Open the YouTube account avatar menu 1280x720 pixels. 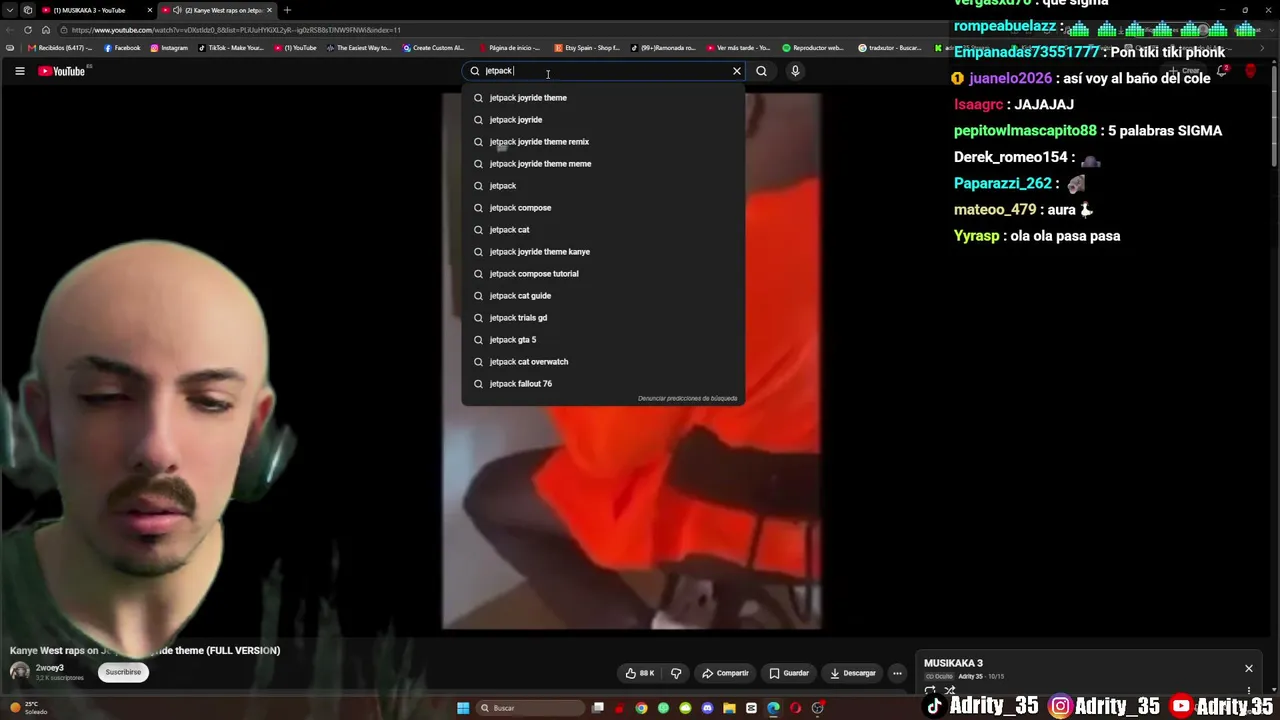1250,71
